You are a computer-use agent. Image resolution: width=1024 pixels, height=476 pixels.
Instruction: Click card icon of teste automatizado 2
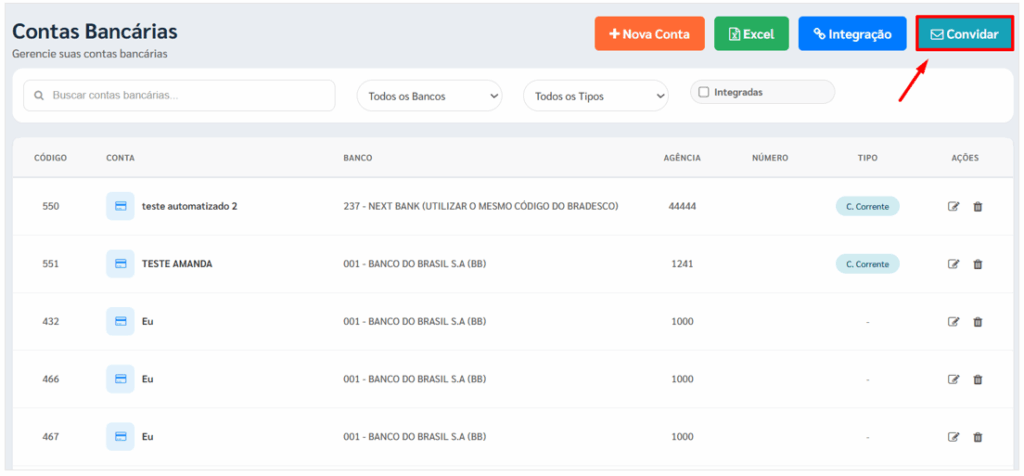click(x=120, y=206)
